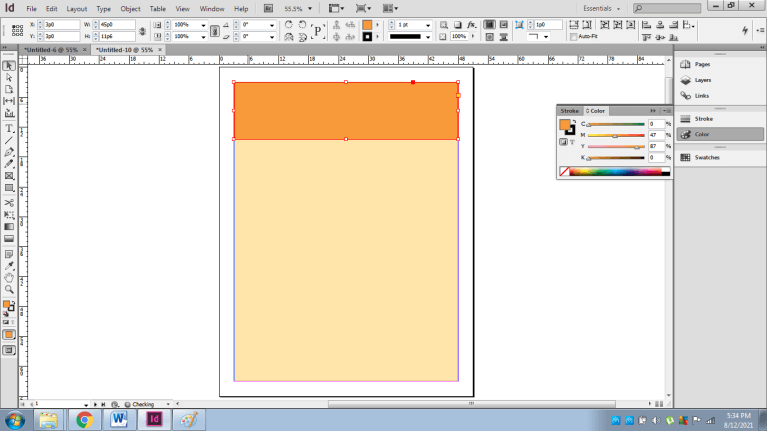This screenshot has height=431, width=767.
Task: Click the color spectrum bar in Color panel
Action: (617, 172)
